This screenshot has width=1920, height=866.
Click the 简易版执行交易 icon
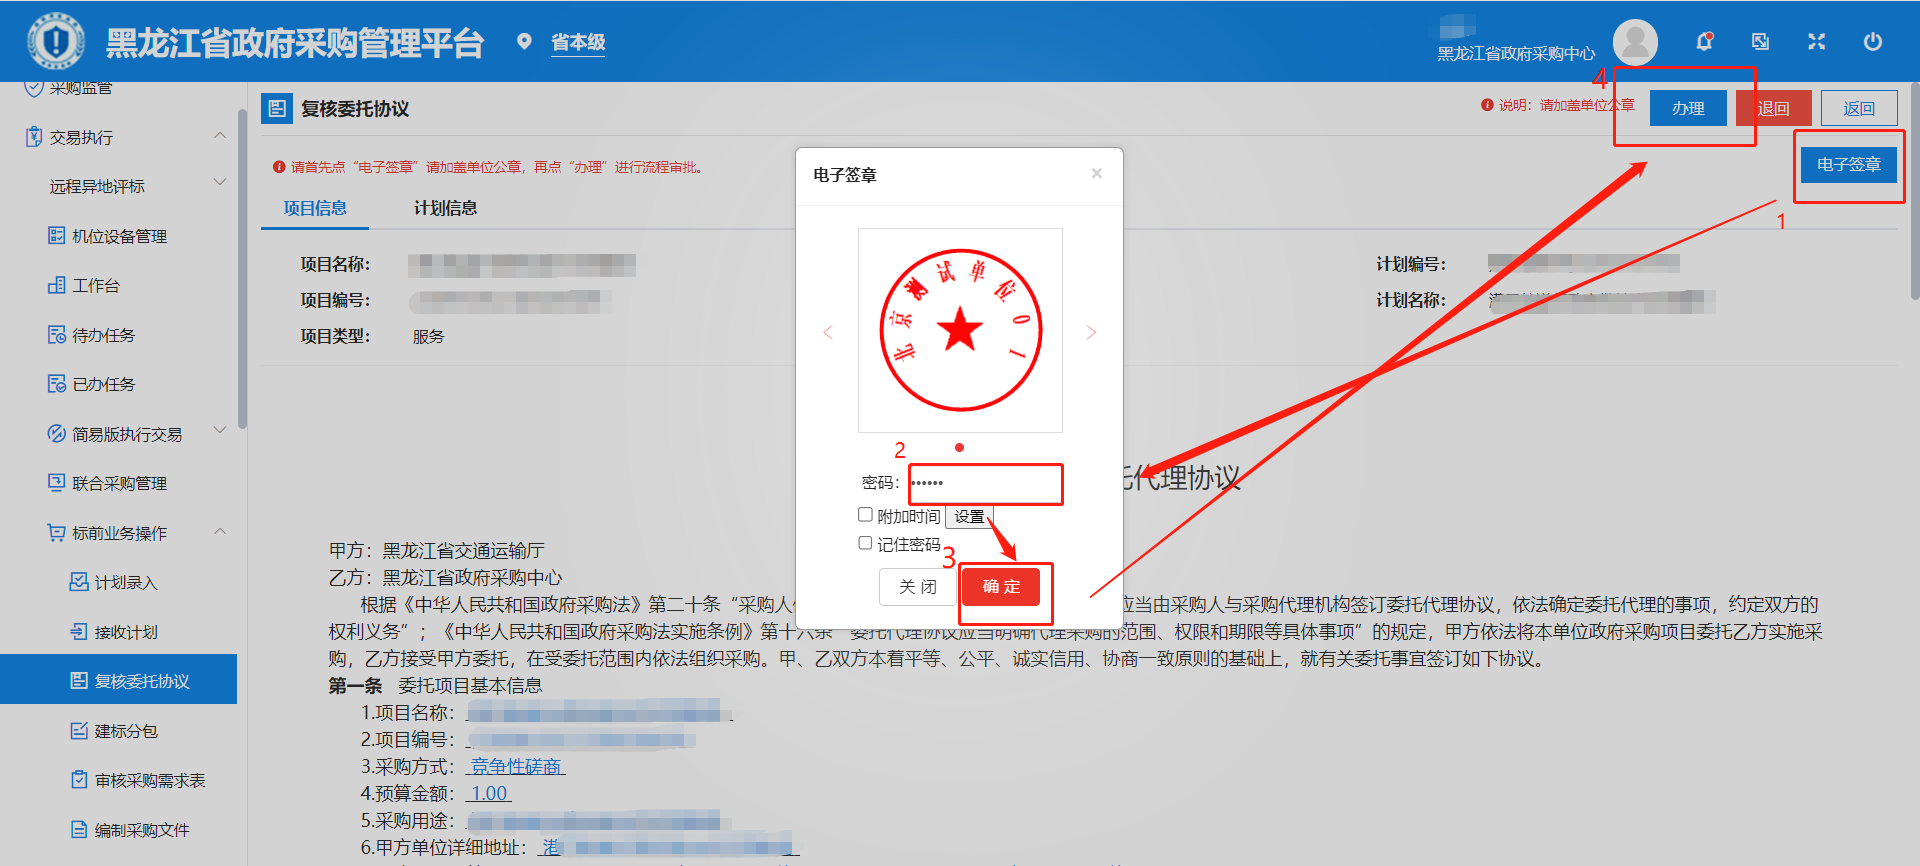(x=57, y=433)
